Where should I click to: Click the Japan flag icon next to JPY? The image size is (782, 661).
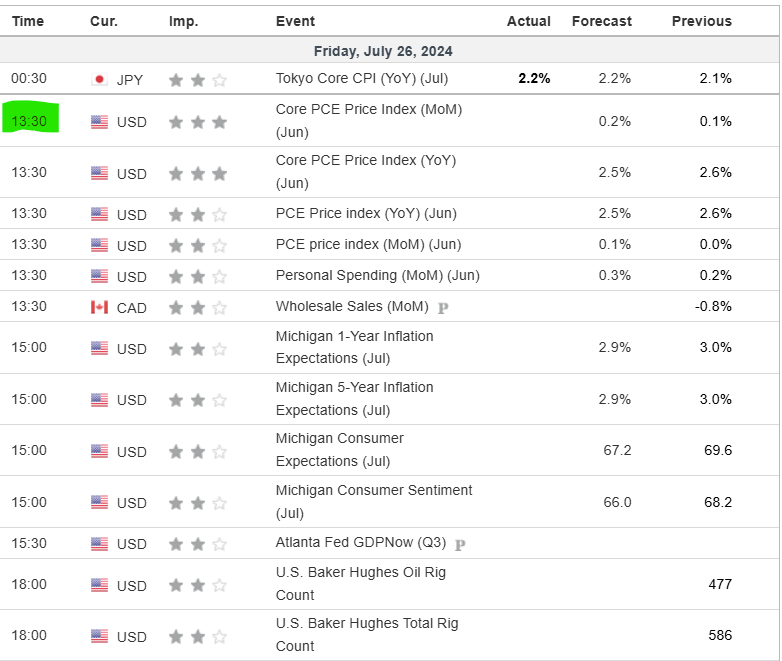tap(99, 79)
